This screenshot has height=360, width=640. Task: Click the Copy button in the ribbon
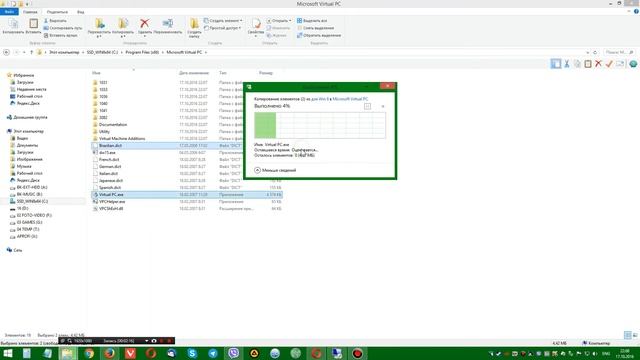point(13,27)
